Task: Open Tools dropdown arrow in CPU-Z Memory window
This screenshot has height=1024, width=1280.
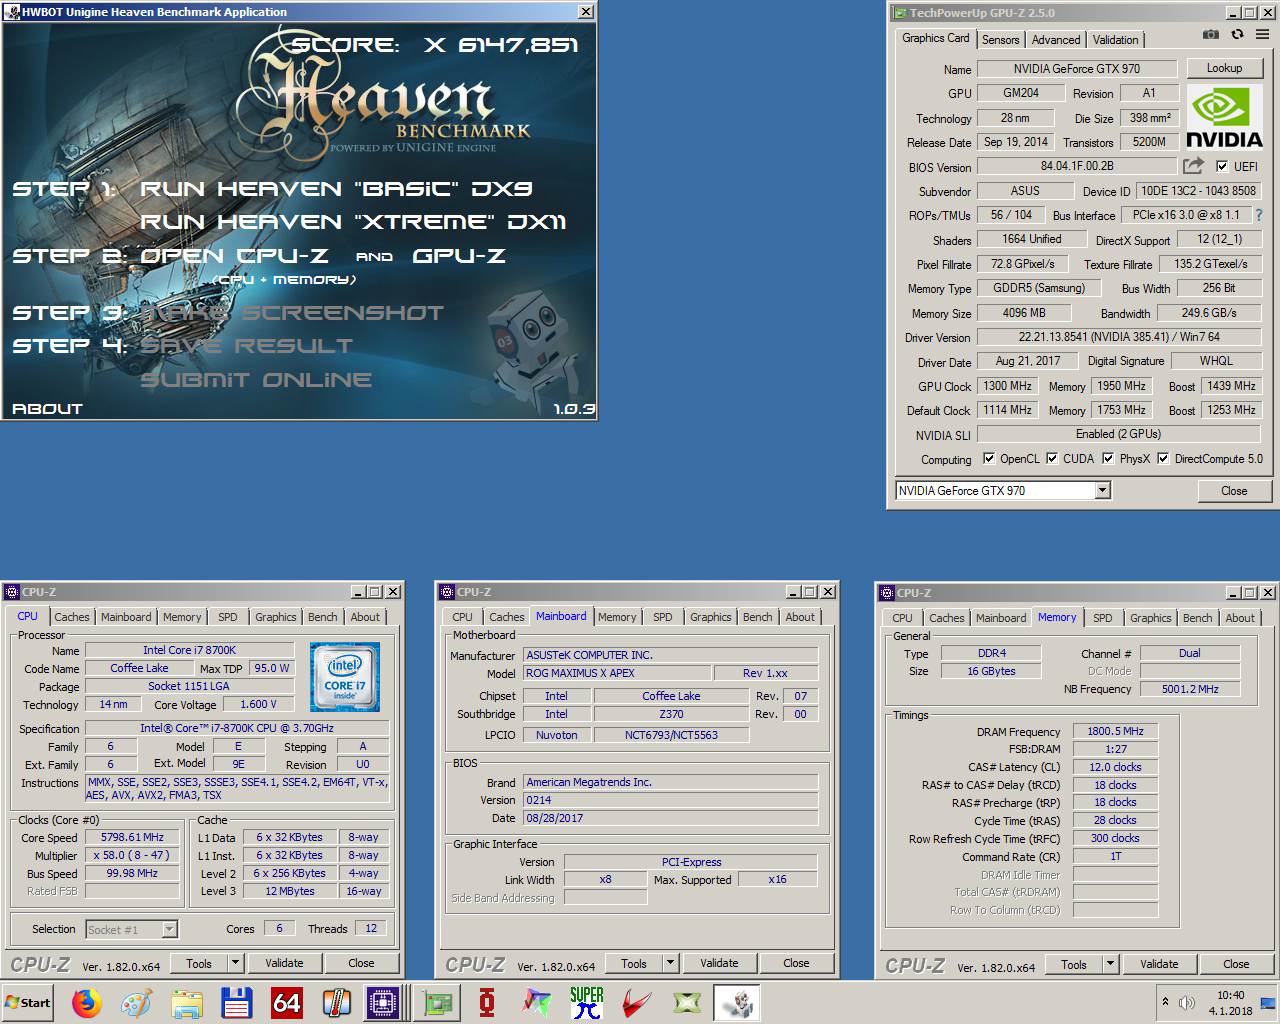Action: point(1110,965)
